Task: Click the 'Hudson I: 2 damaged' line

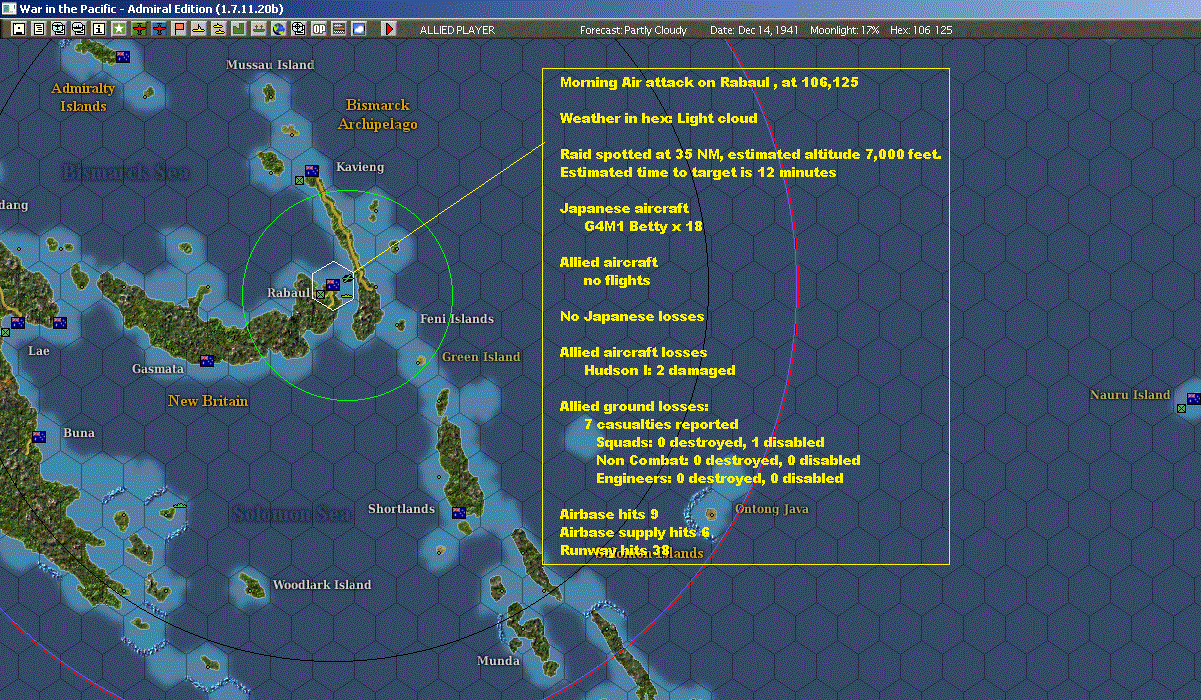Action: tap(660, 370)
